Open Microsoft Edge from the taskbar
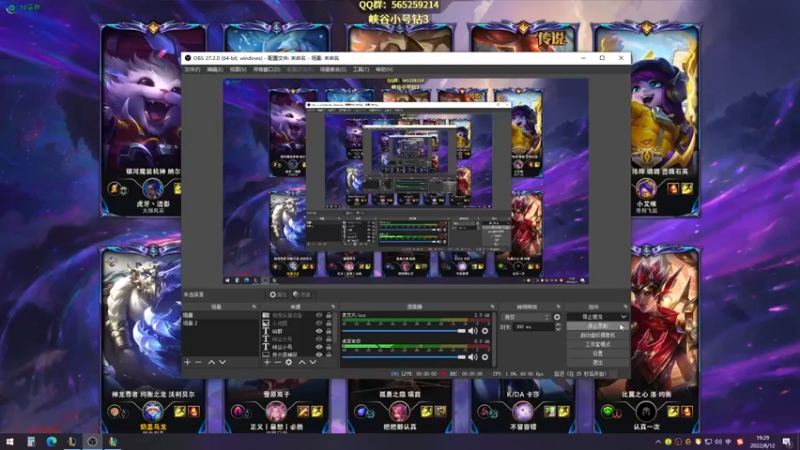This screenshot has width=800, height=450. tap(51, 441)
